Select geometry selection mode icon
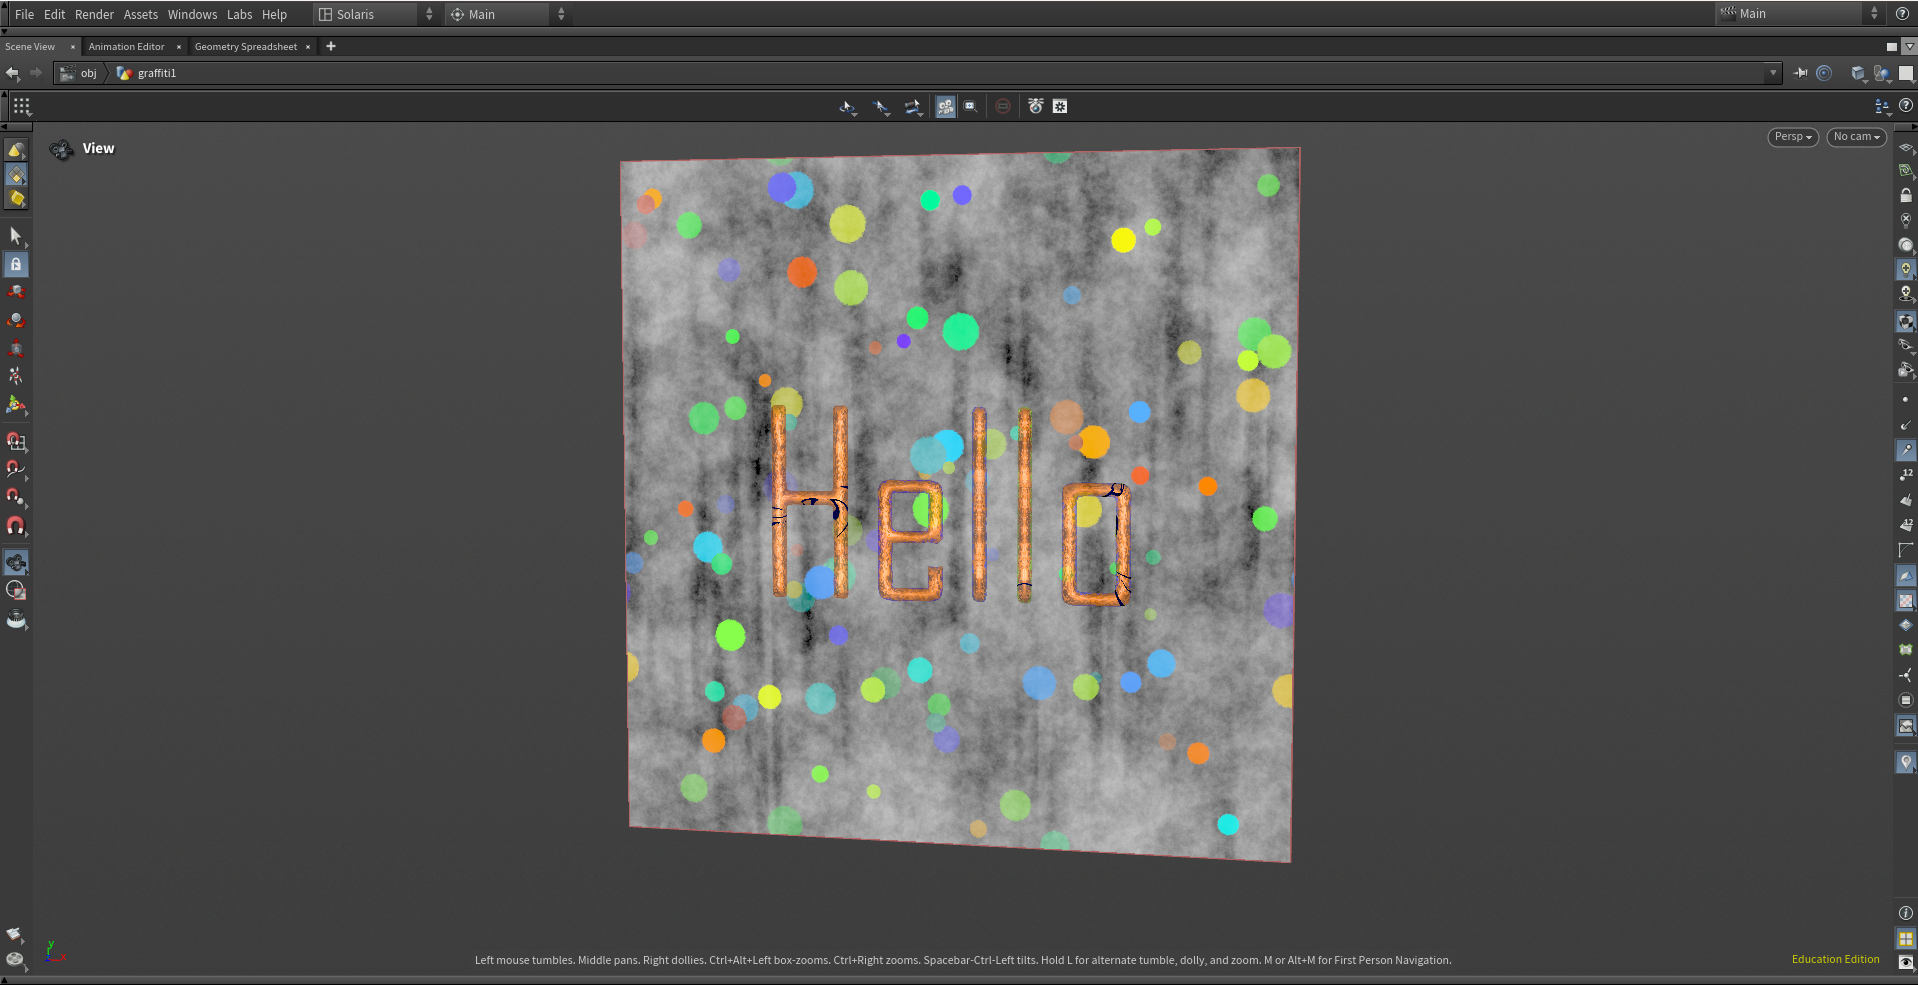The image size is (1918, 985). [16, 175]
